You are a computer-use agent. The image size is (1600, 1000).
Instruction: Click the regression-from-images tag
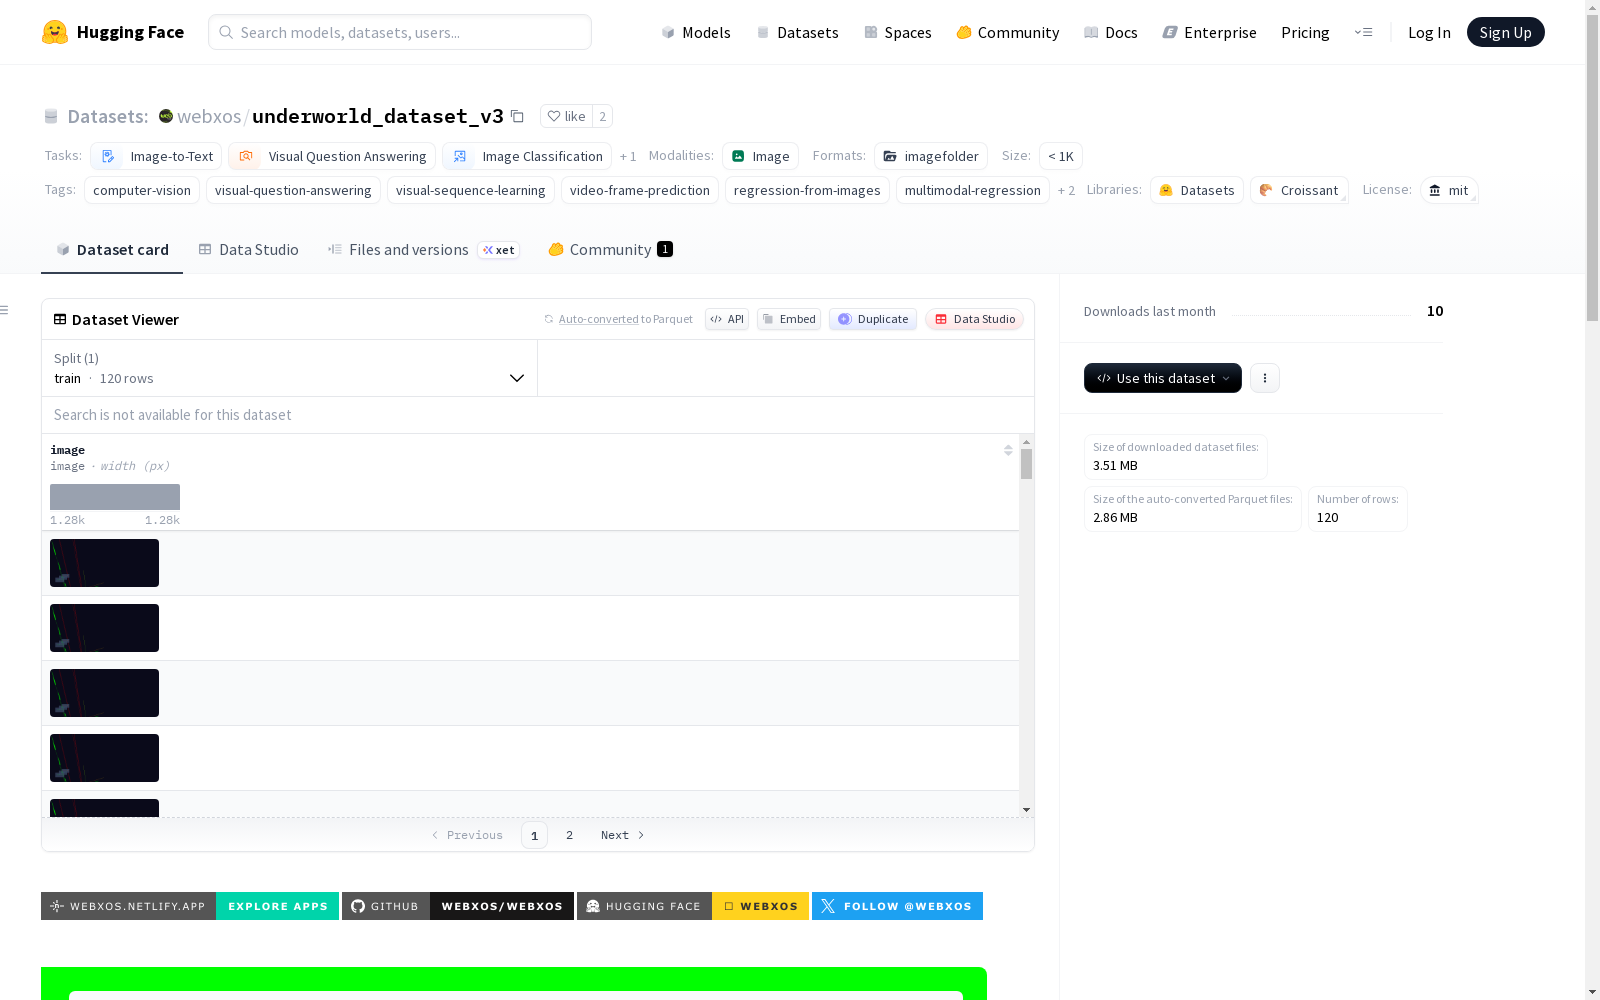pos(807,190)
